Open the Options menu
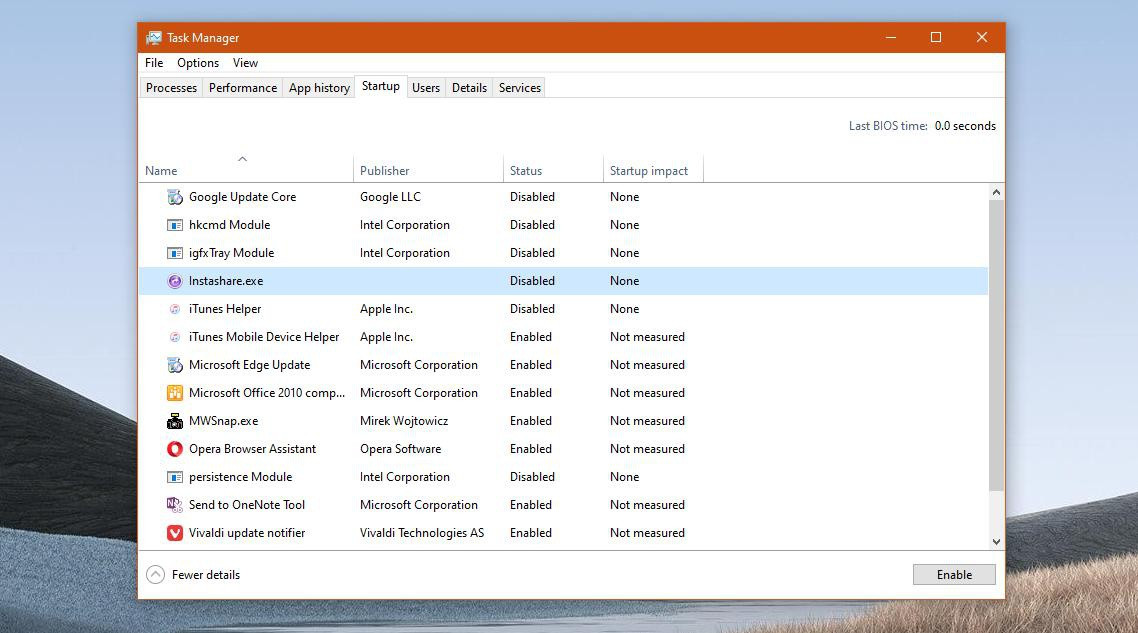The image size is (1138, 633). pyautogui.click(x=198, y=63)
